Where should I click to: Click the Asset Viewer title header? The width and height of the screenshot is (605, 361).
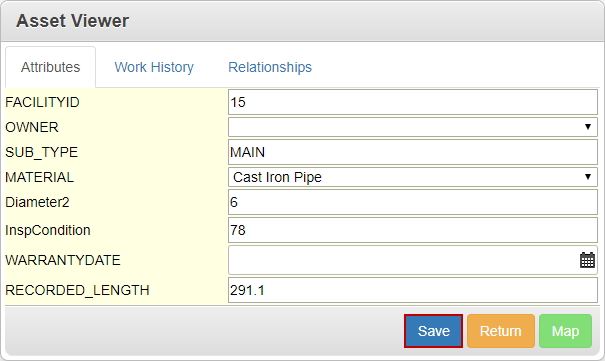click(x=73, y=21)
